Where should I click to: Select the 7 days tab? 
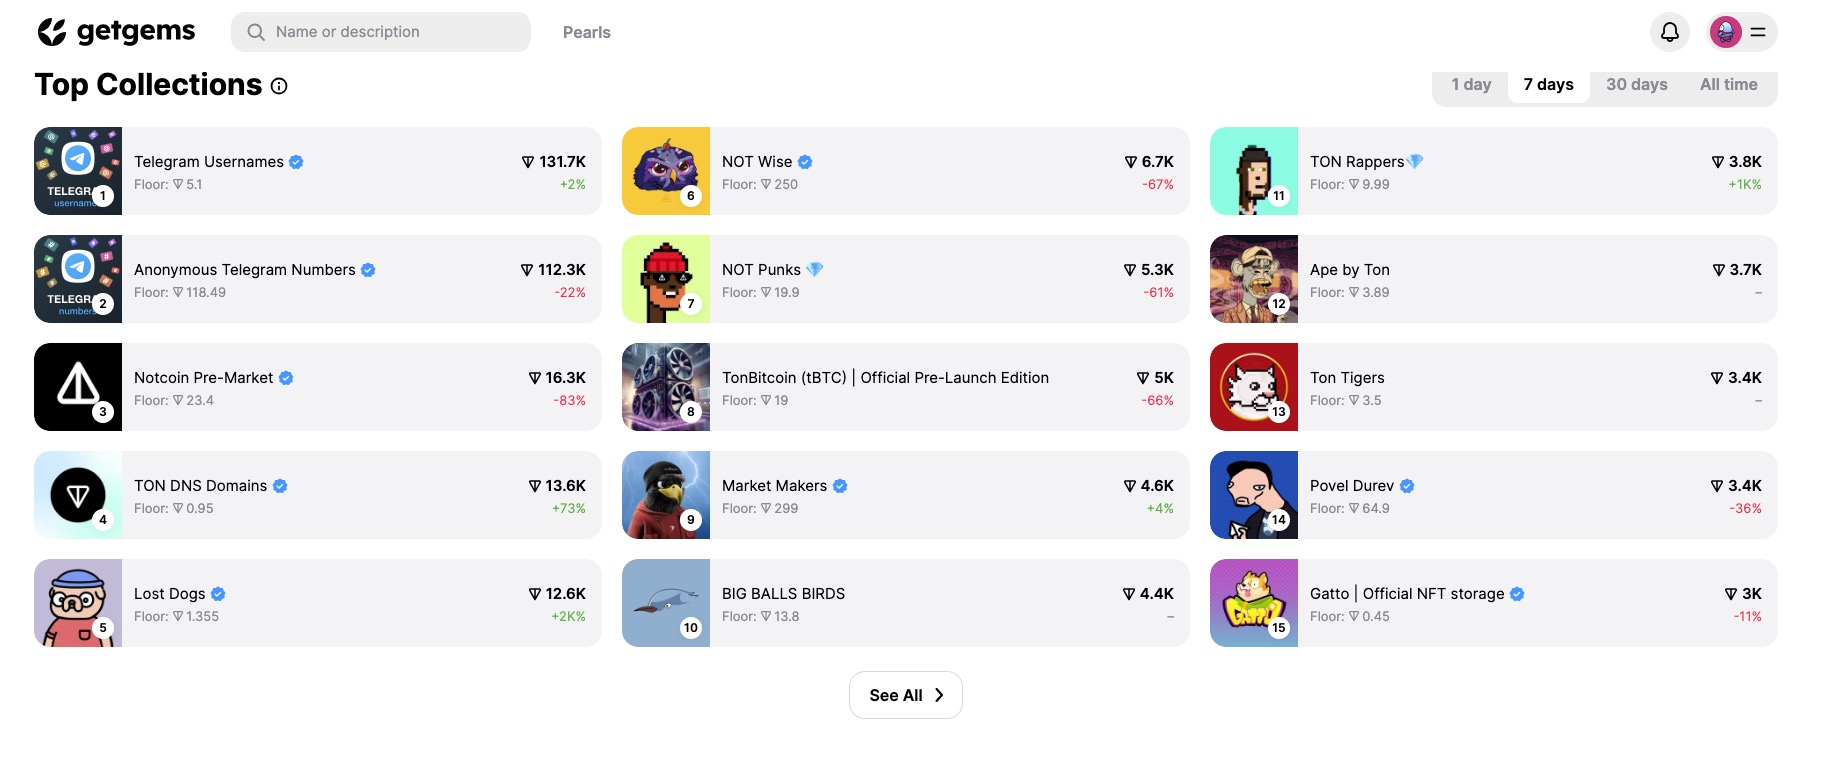point(1548,85)
